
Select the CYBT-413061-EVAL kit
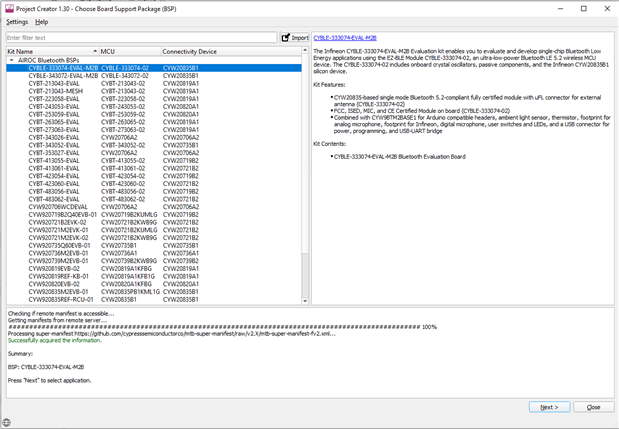tap(54, 169)
